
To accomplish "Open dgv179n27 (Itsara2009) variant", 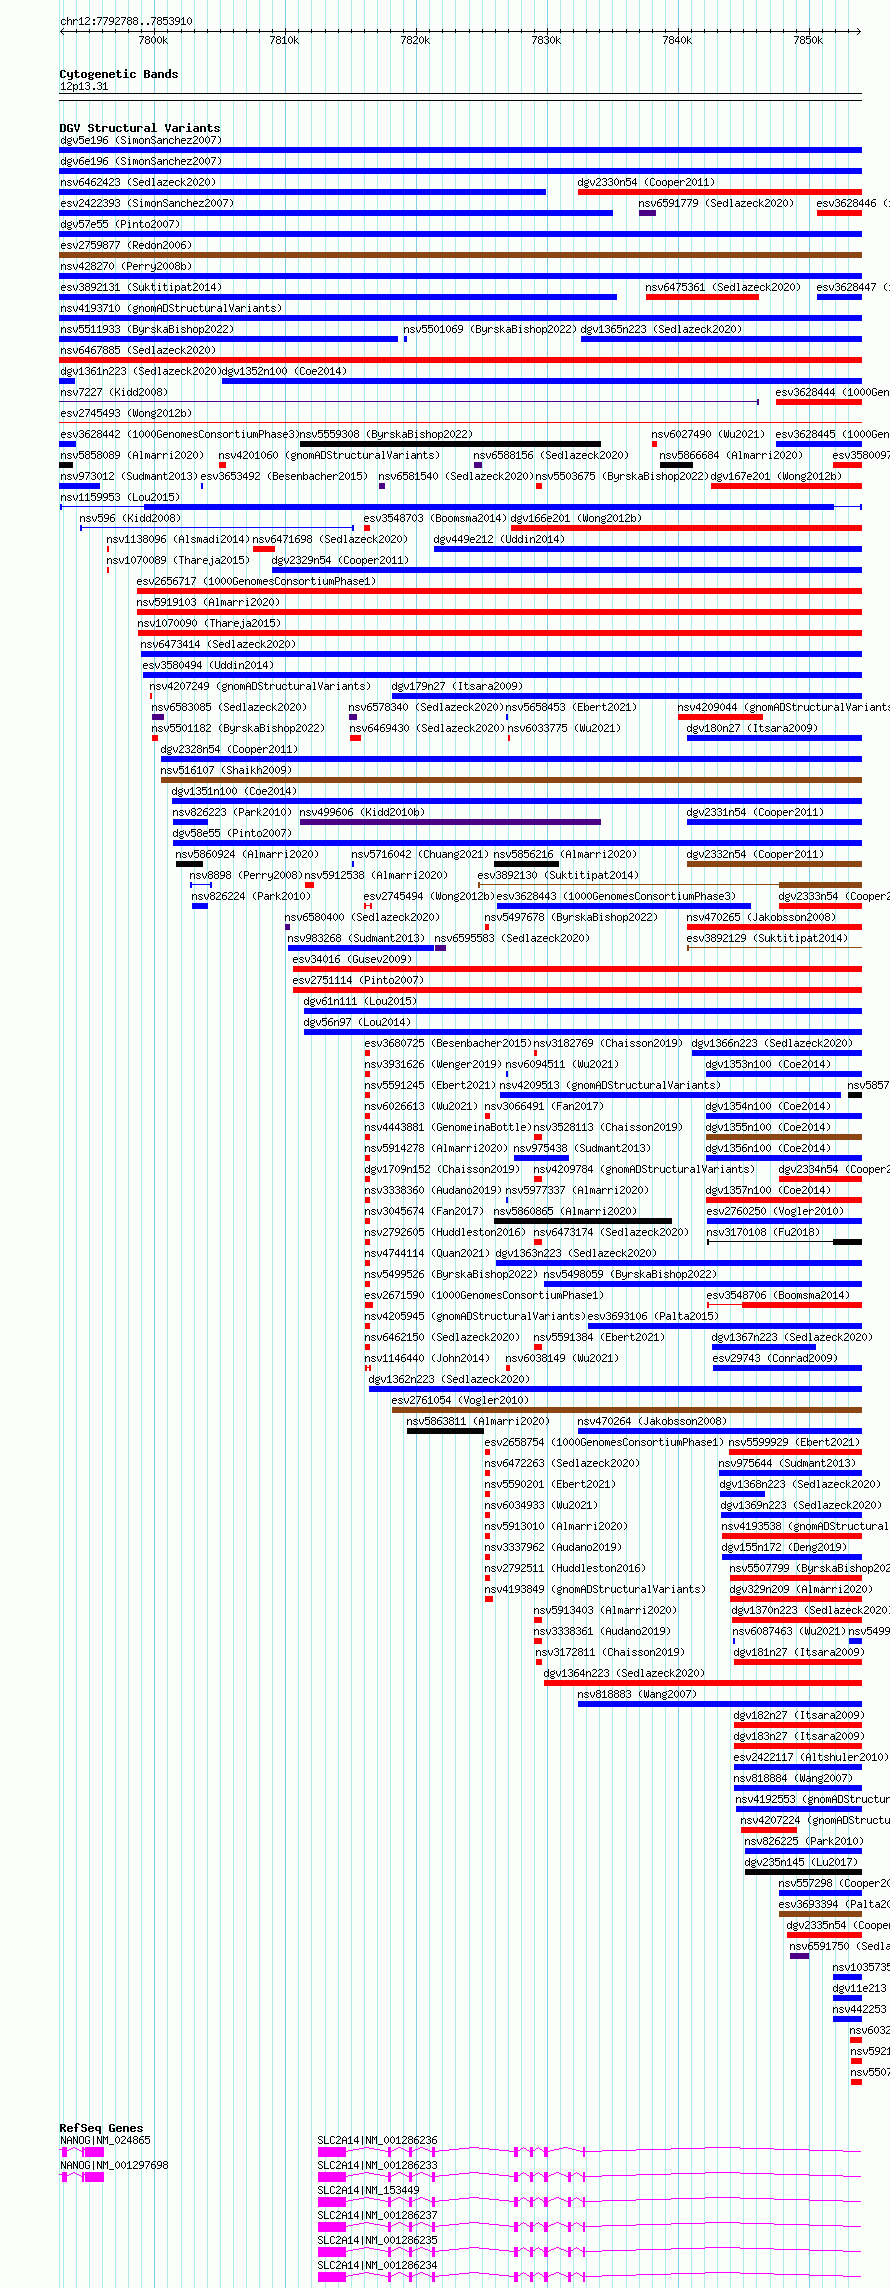I will point(457,687).
